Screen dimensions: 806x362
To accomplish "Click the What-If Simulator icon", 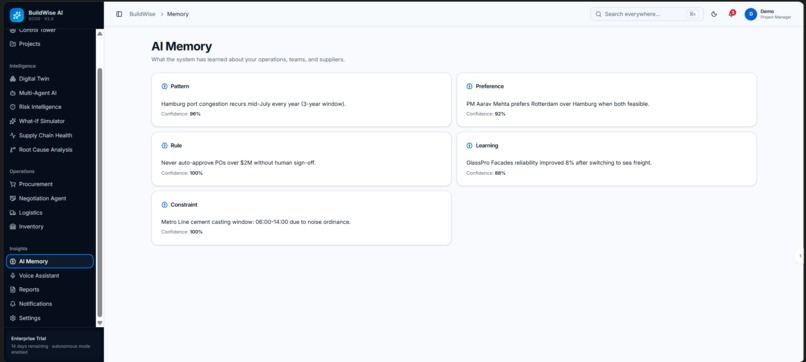I will [x=13, y=121].
